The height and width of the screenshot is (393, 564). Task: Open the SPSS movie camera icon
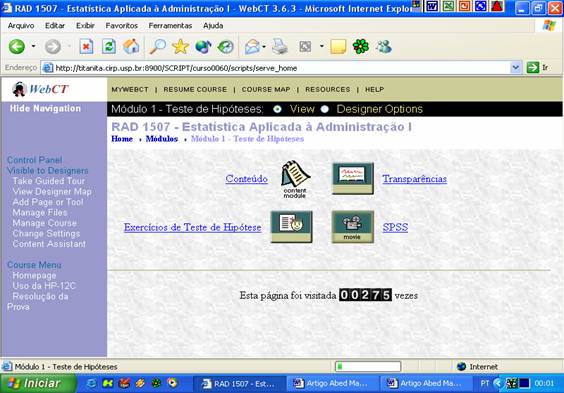click(352, 227)
